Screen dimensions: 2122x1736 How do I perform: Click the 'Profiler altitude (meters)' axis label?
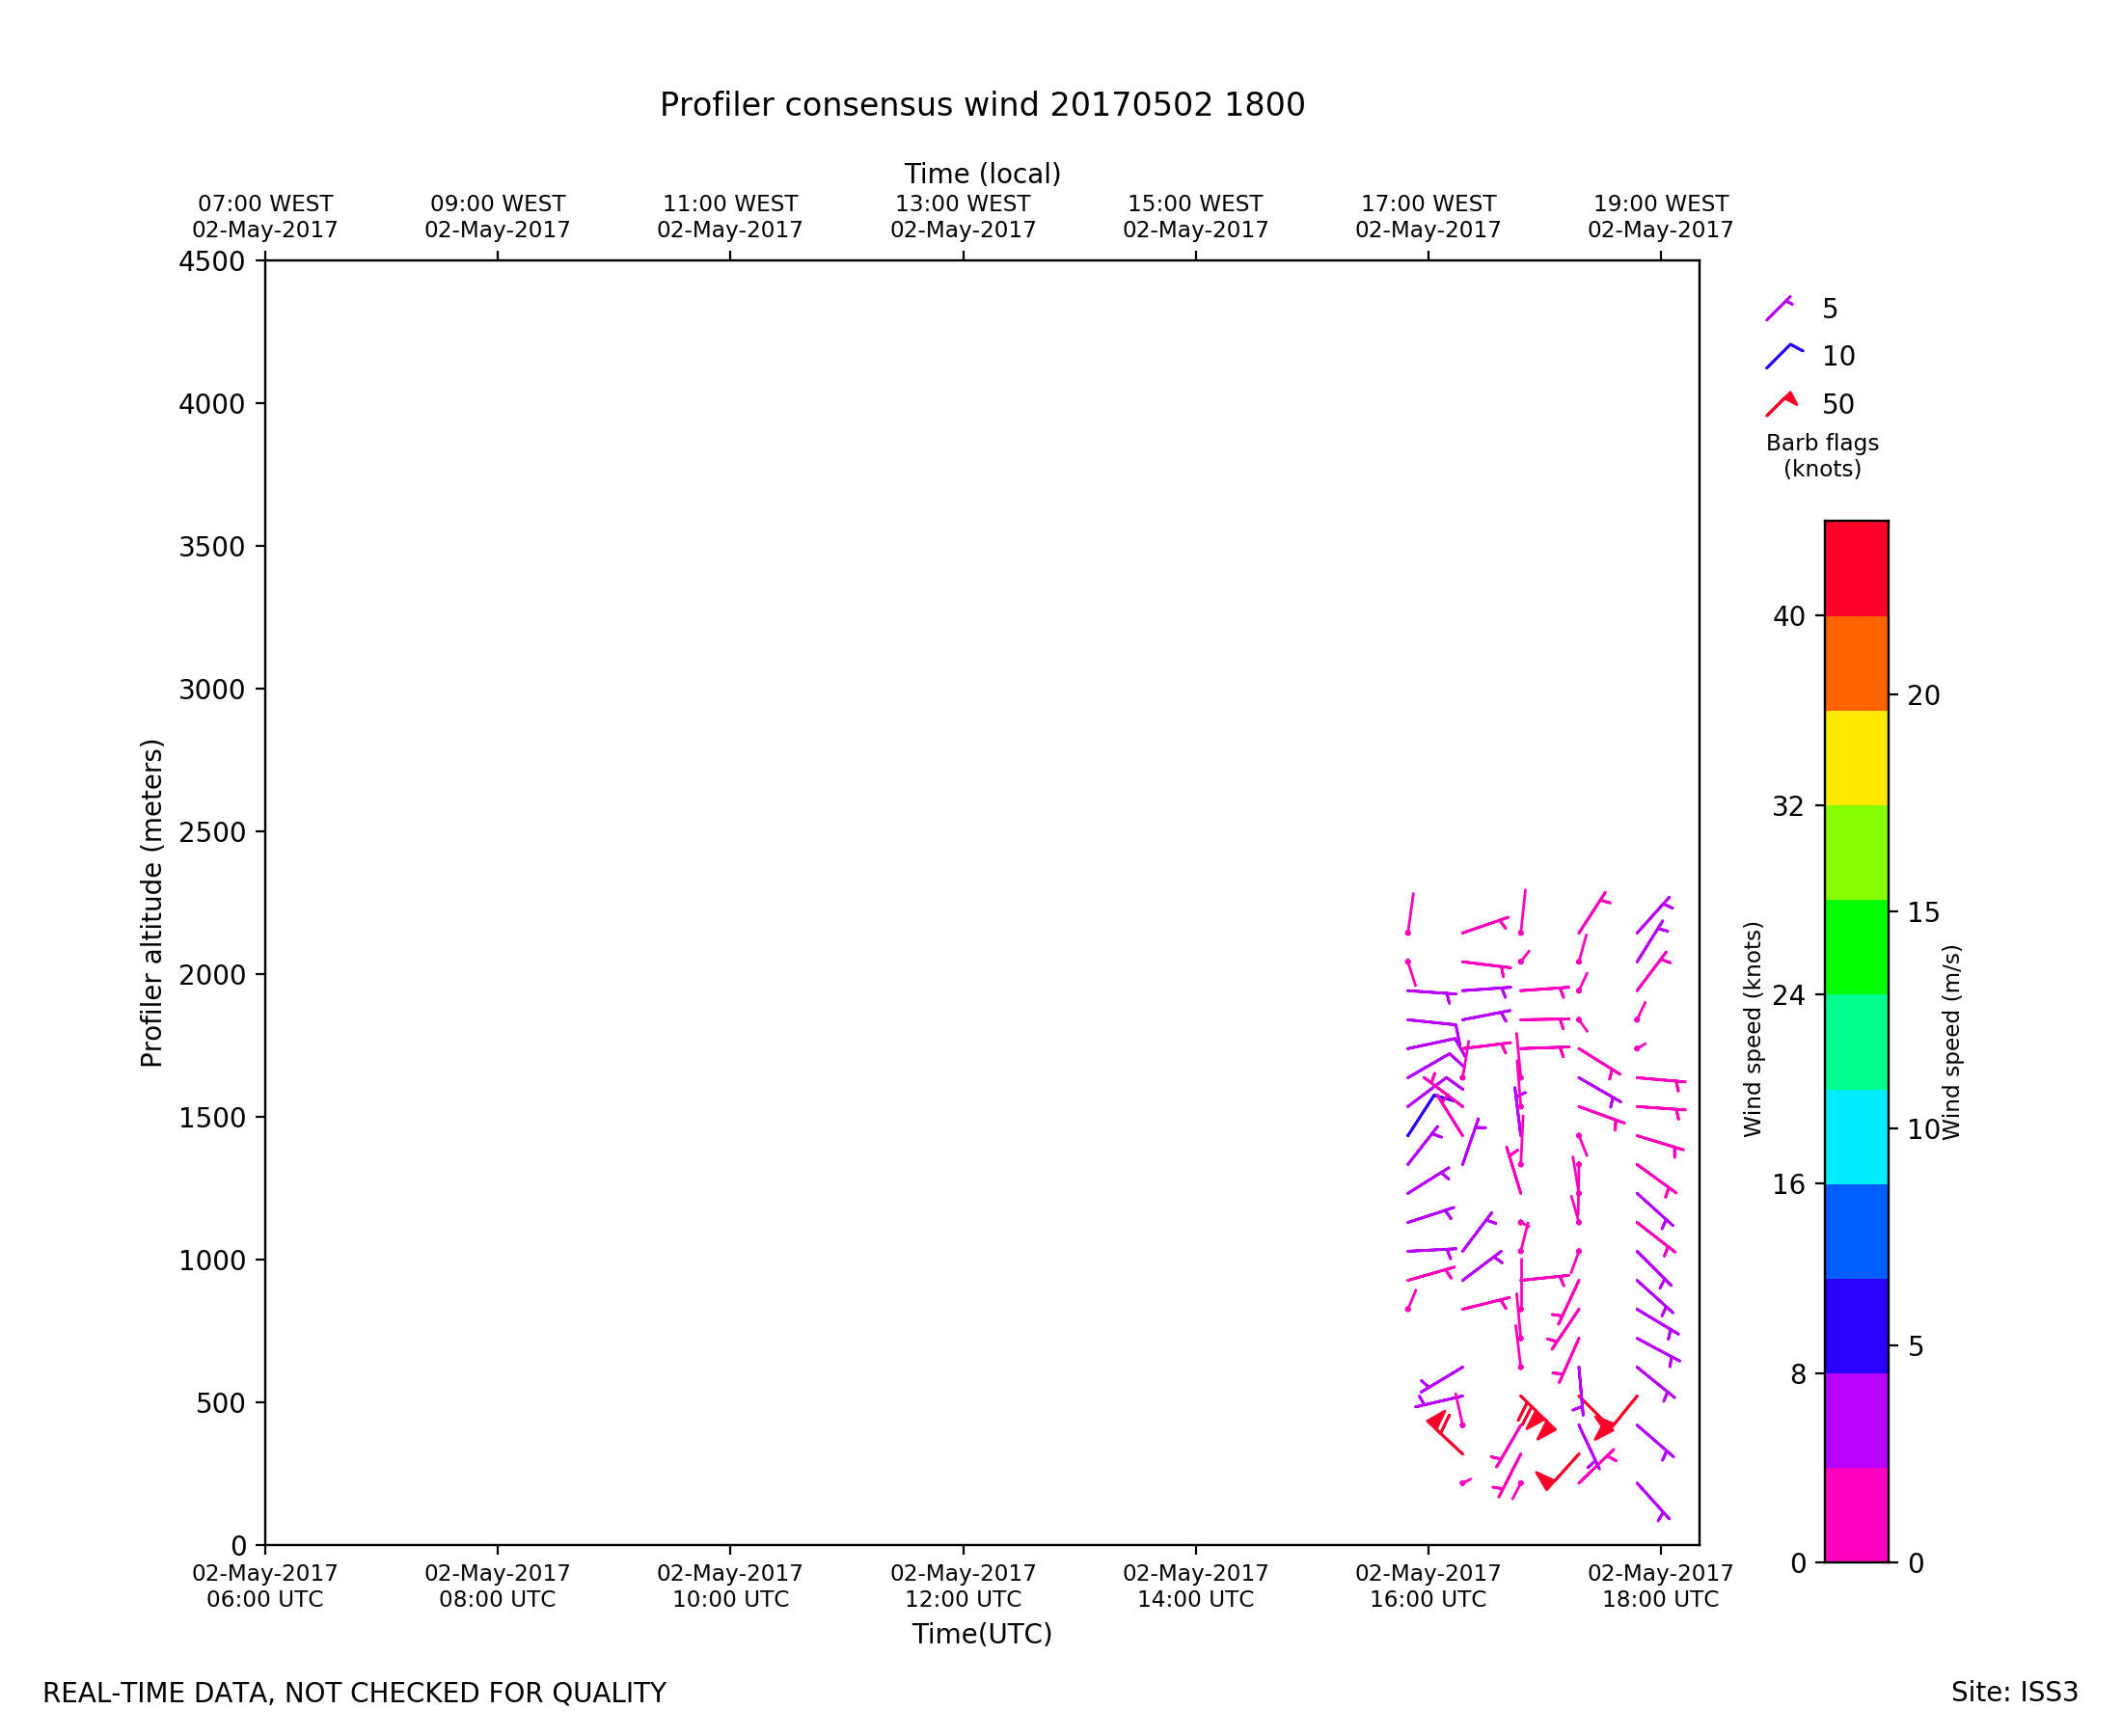tap(151, 903)
